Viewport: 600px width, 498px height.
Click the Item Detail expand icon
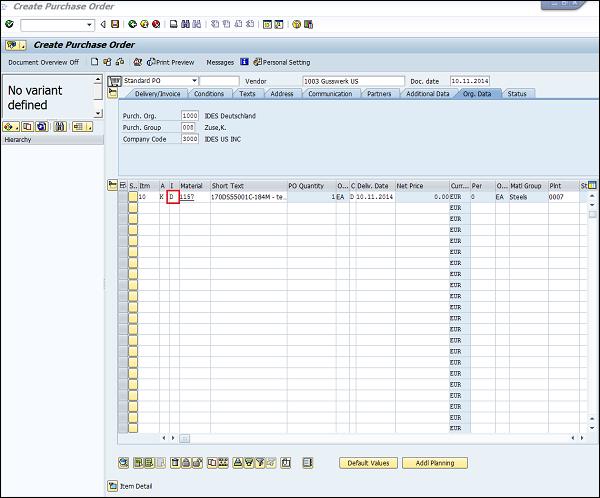point(111,486)
